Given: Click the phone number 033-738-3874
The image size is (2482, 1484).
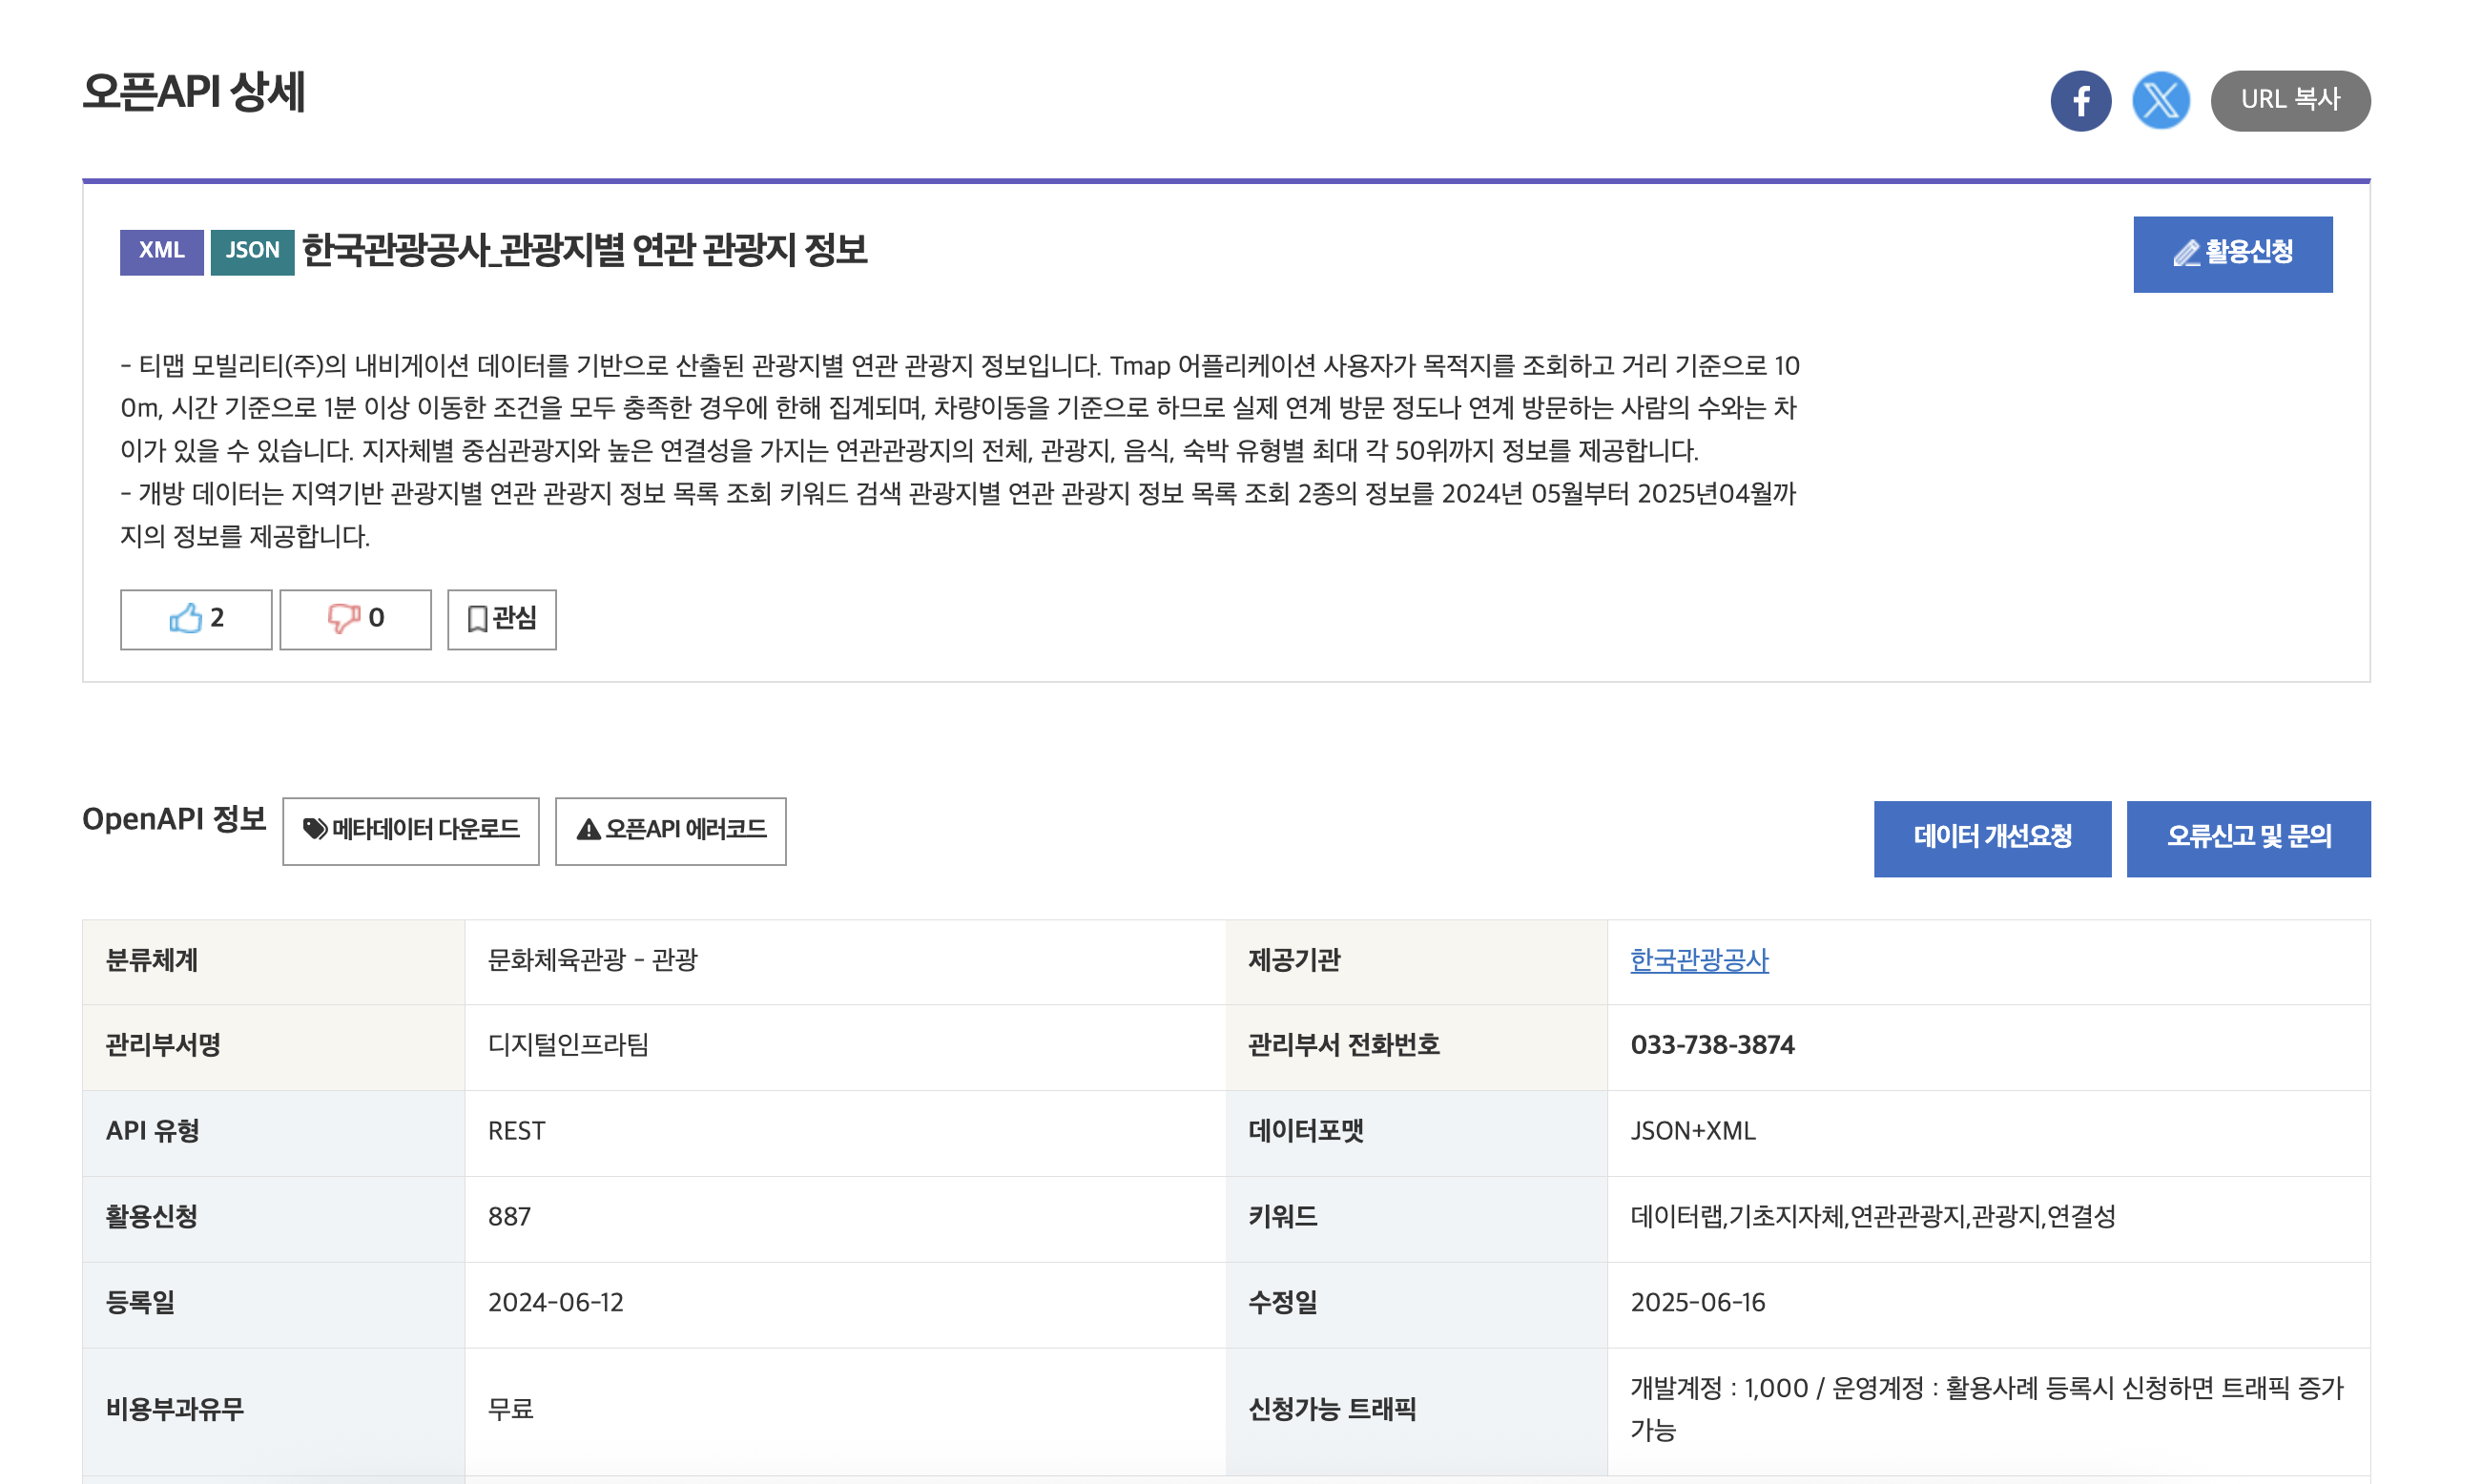Looking at the screenshot, I should (x=1711, y=1045).
